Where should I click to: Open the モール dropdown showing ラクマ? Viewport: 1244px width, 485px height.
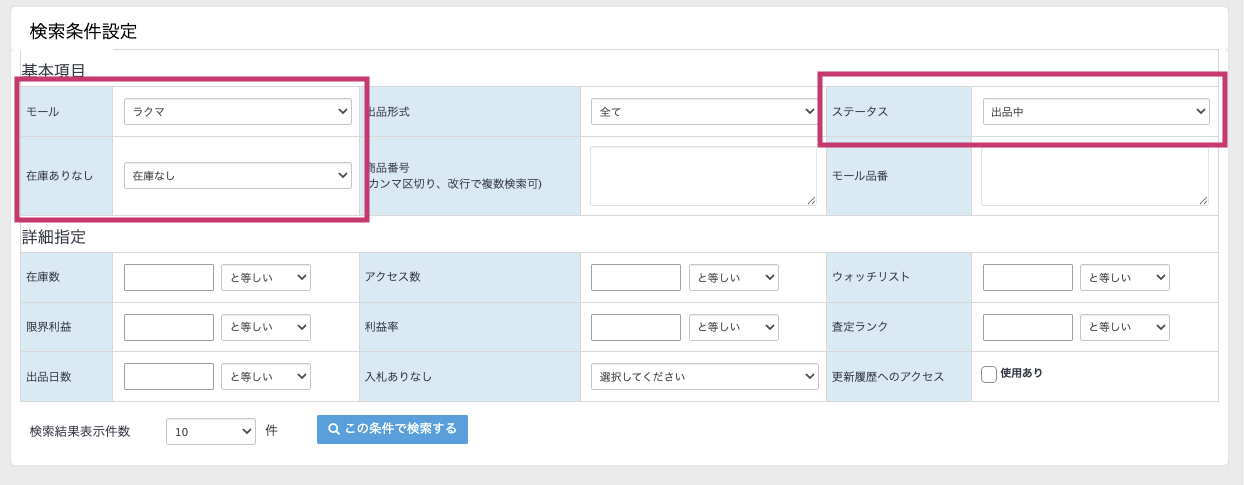tap(237, 111)
